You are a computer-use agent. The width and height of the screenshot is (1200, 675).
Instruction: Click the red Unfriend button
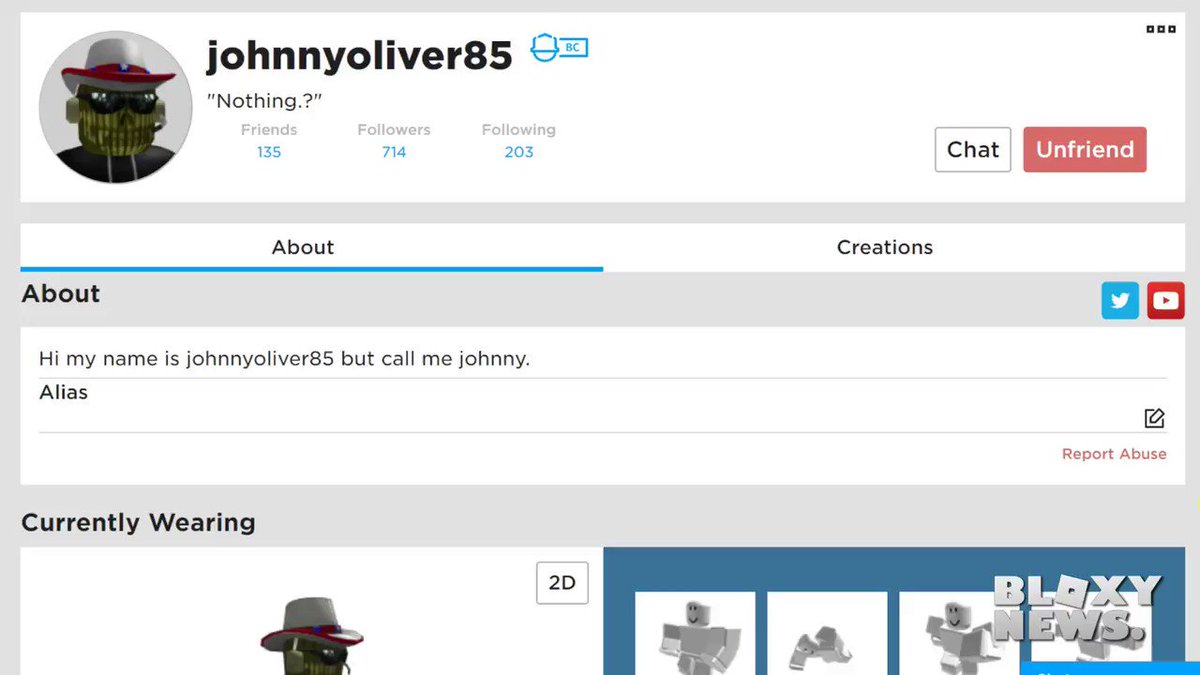(x=1085, y=149)
